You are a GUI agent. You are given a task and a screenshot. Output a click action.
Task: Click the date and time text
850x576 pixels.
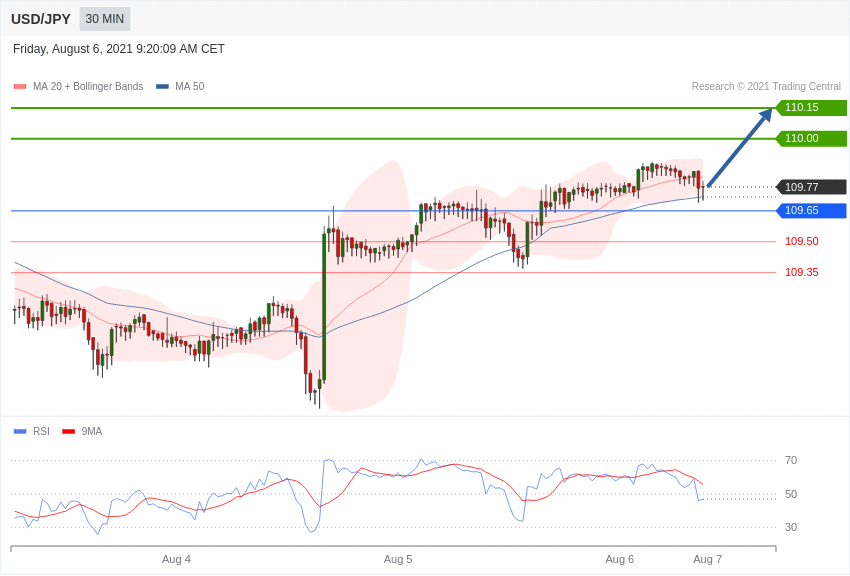[x=119, y=49]
